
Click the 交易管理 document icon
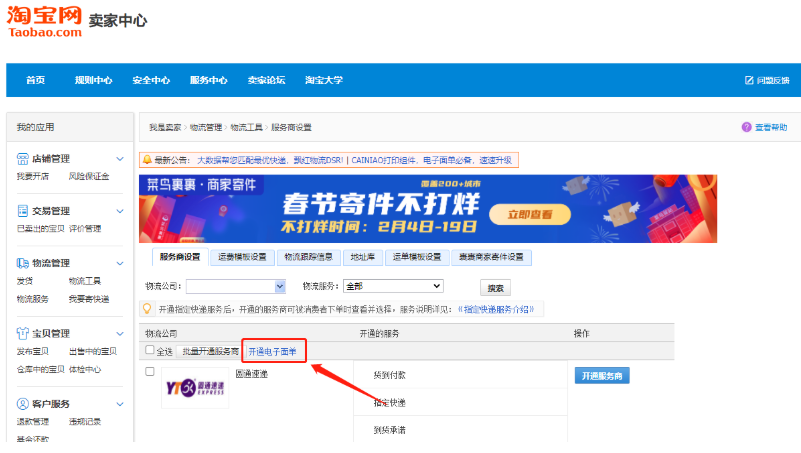coord(22,211)
